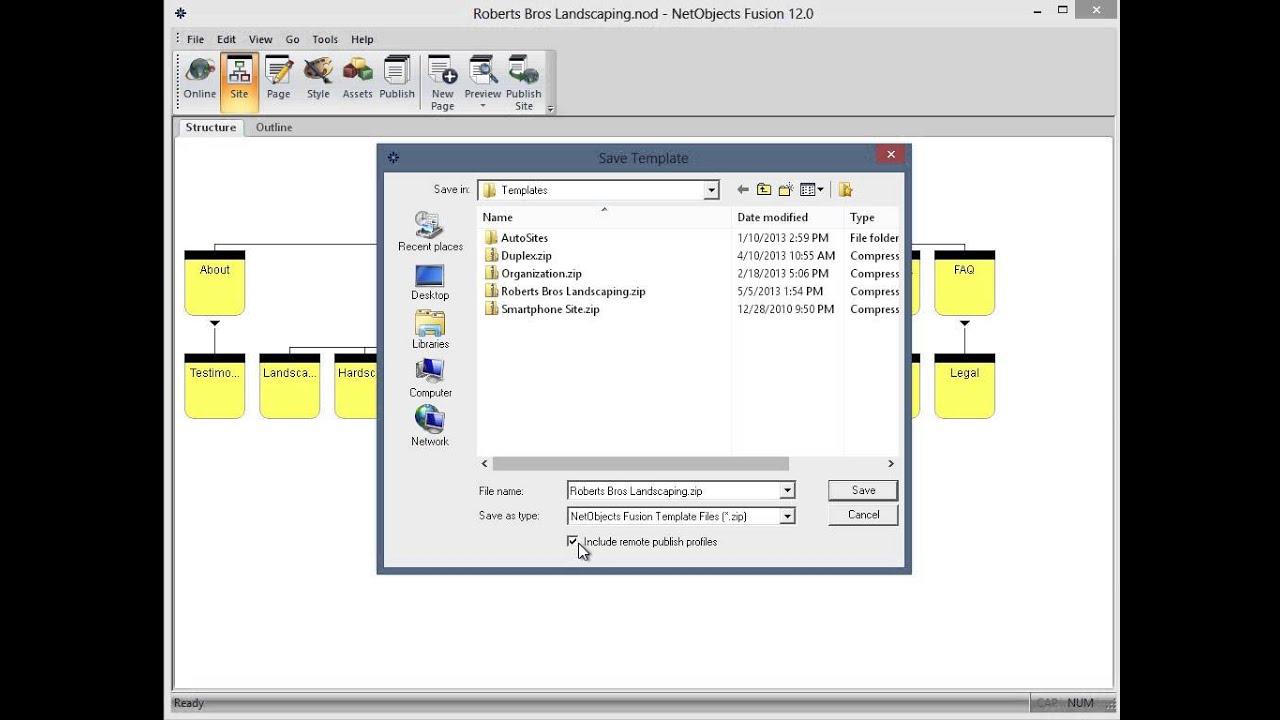The width and height of the screenshot is (1280, 720).
Task: Go to Network shortcut
Action: (x=430, y=427)
